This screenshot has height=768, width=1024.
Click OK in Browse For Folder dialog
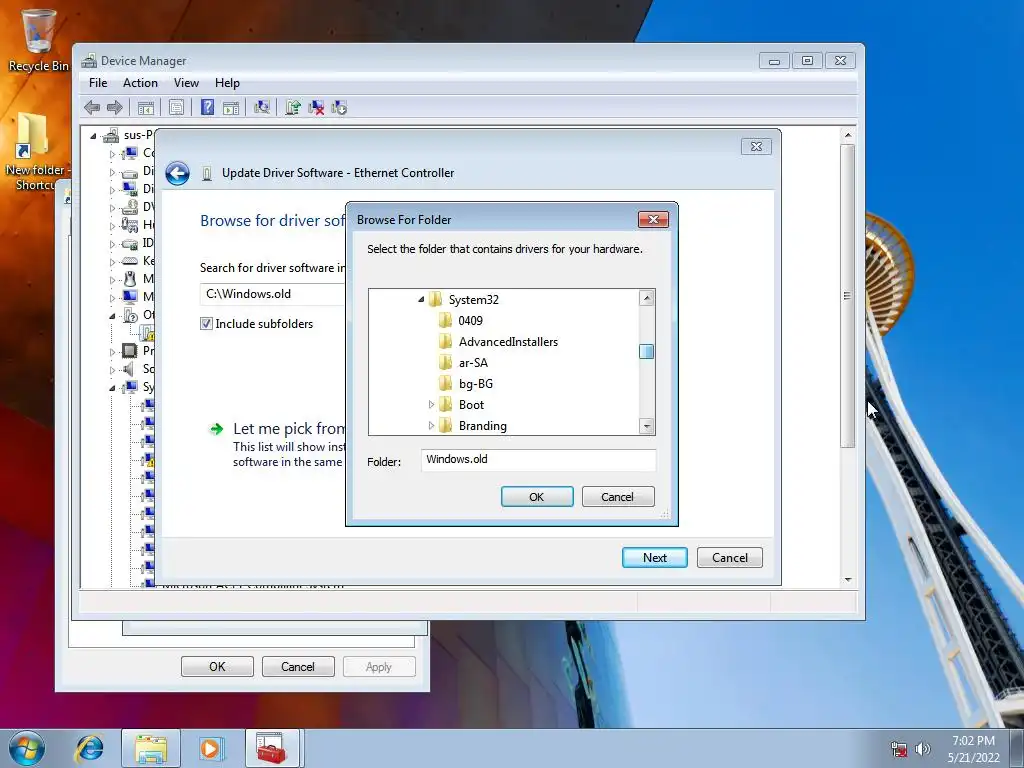[x=537, y=497]
